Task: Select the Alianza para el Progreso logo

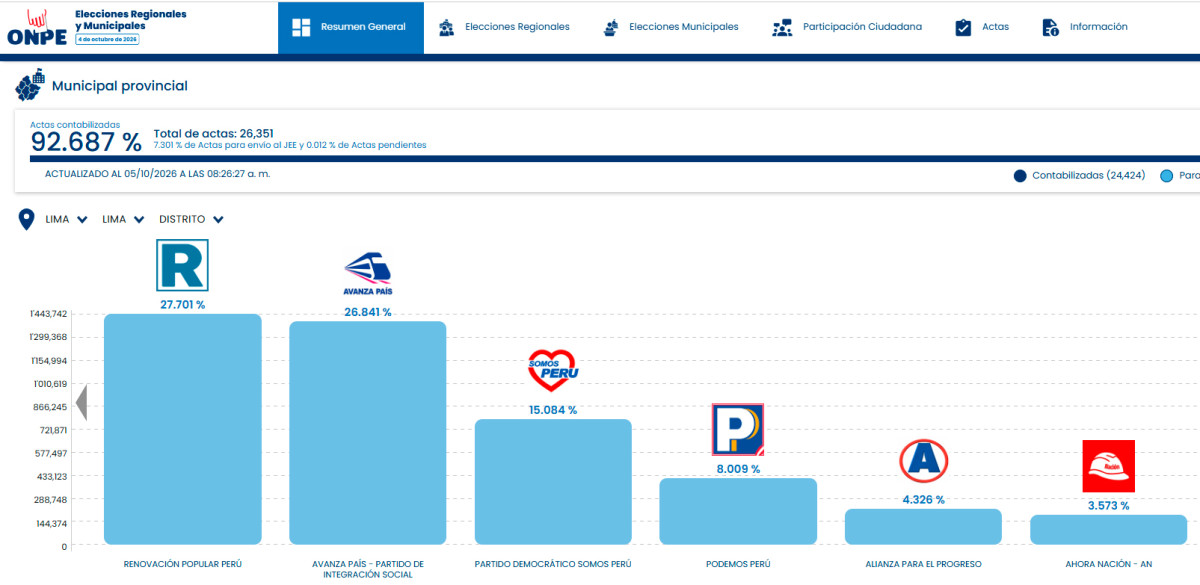Action: click(x=923, y=461)
